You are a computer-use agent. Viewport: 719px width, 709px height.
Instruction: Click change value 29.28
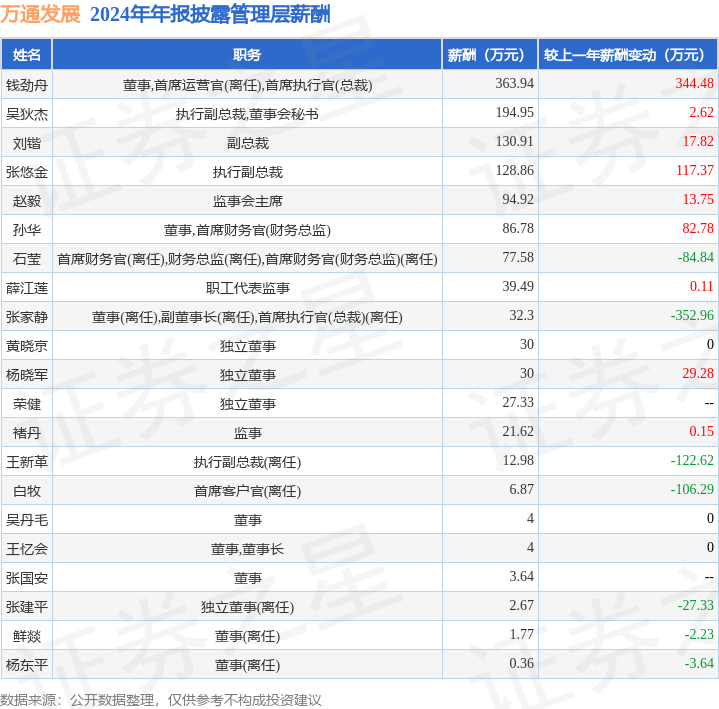698,373
